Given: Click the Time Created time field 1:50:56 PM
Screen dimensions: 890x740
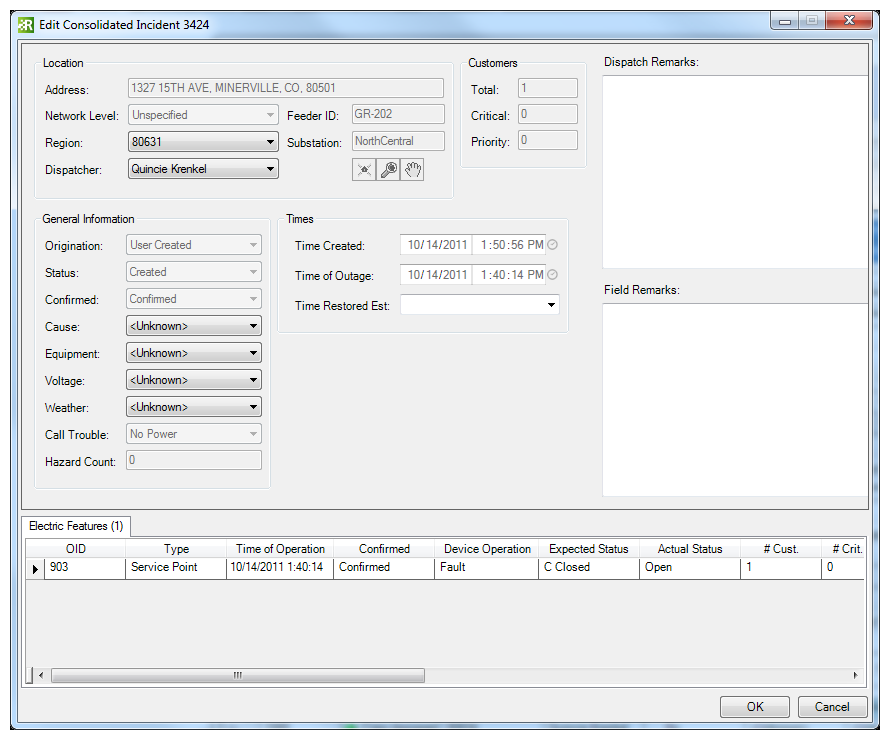Looking at the screenshot, I should pyautogui.click(x=511, y=245).
